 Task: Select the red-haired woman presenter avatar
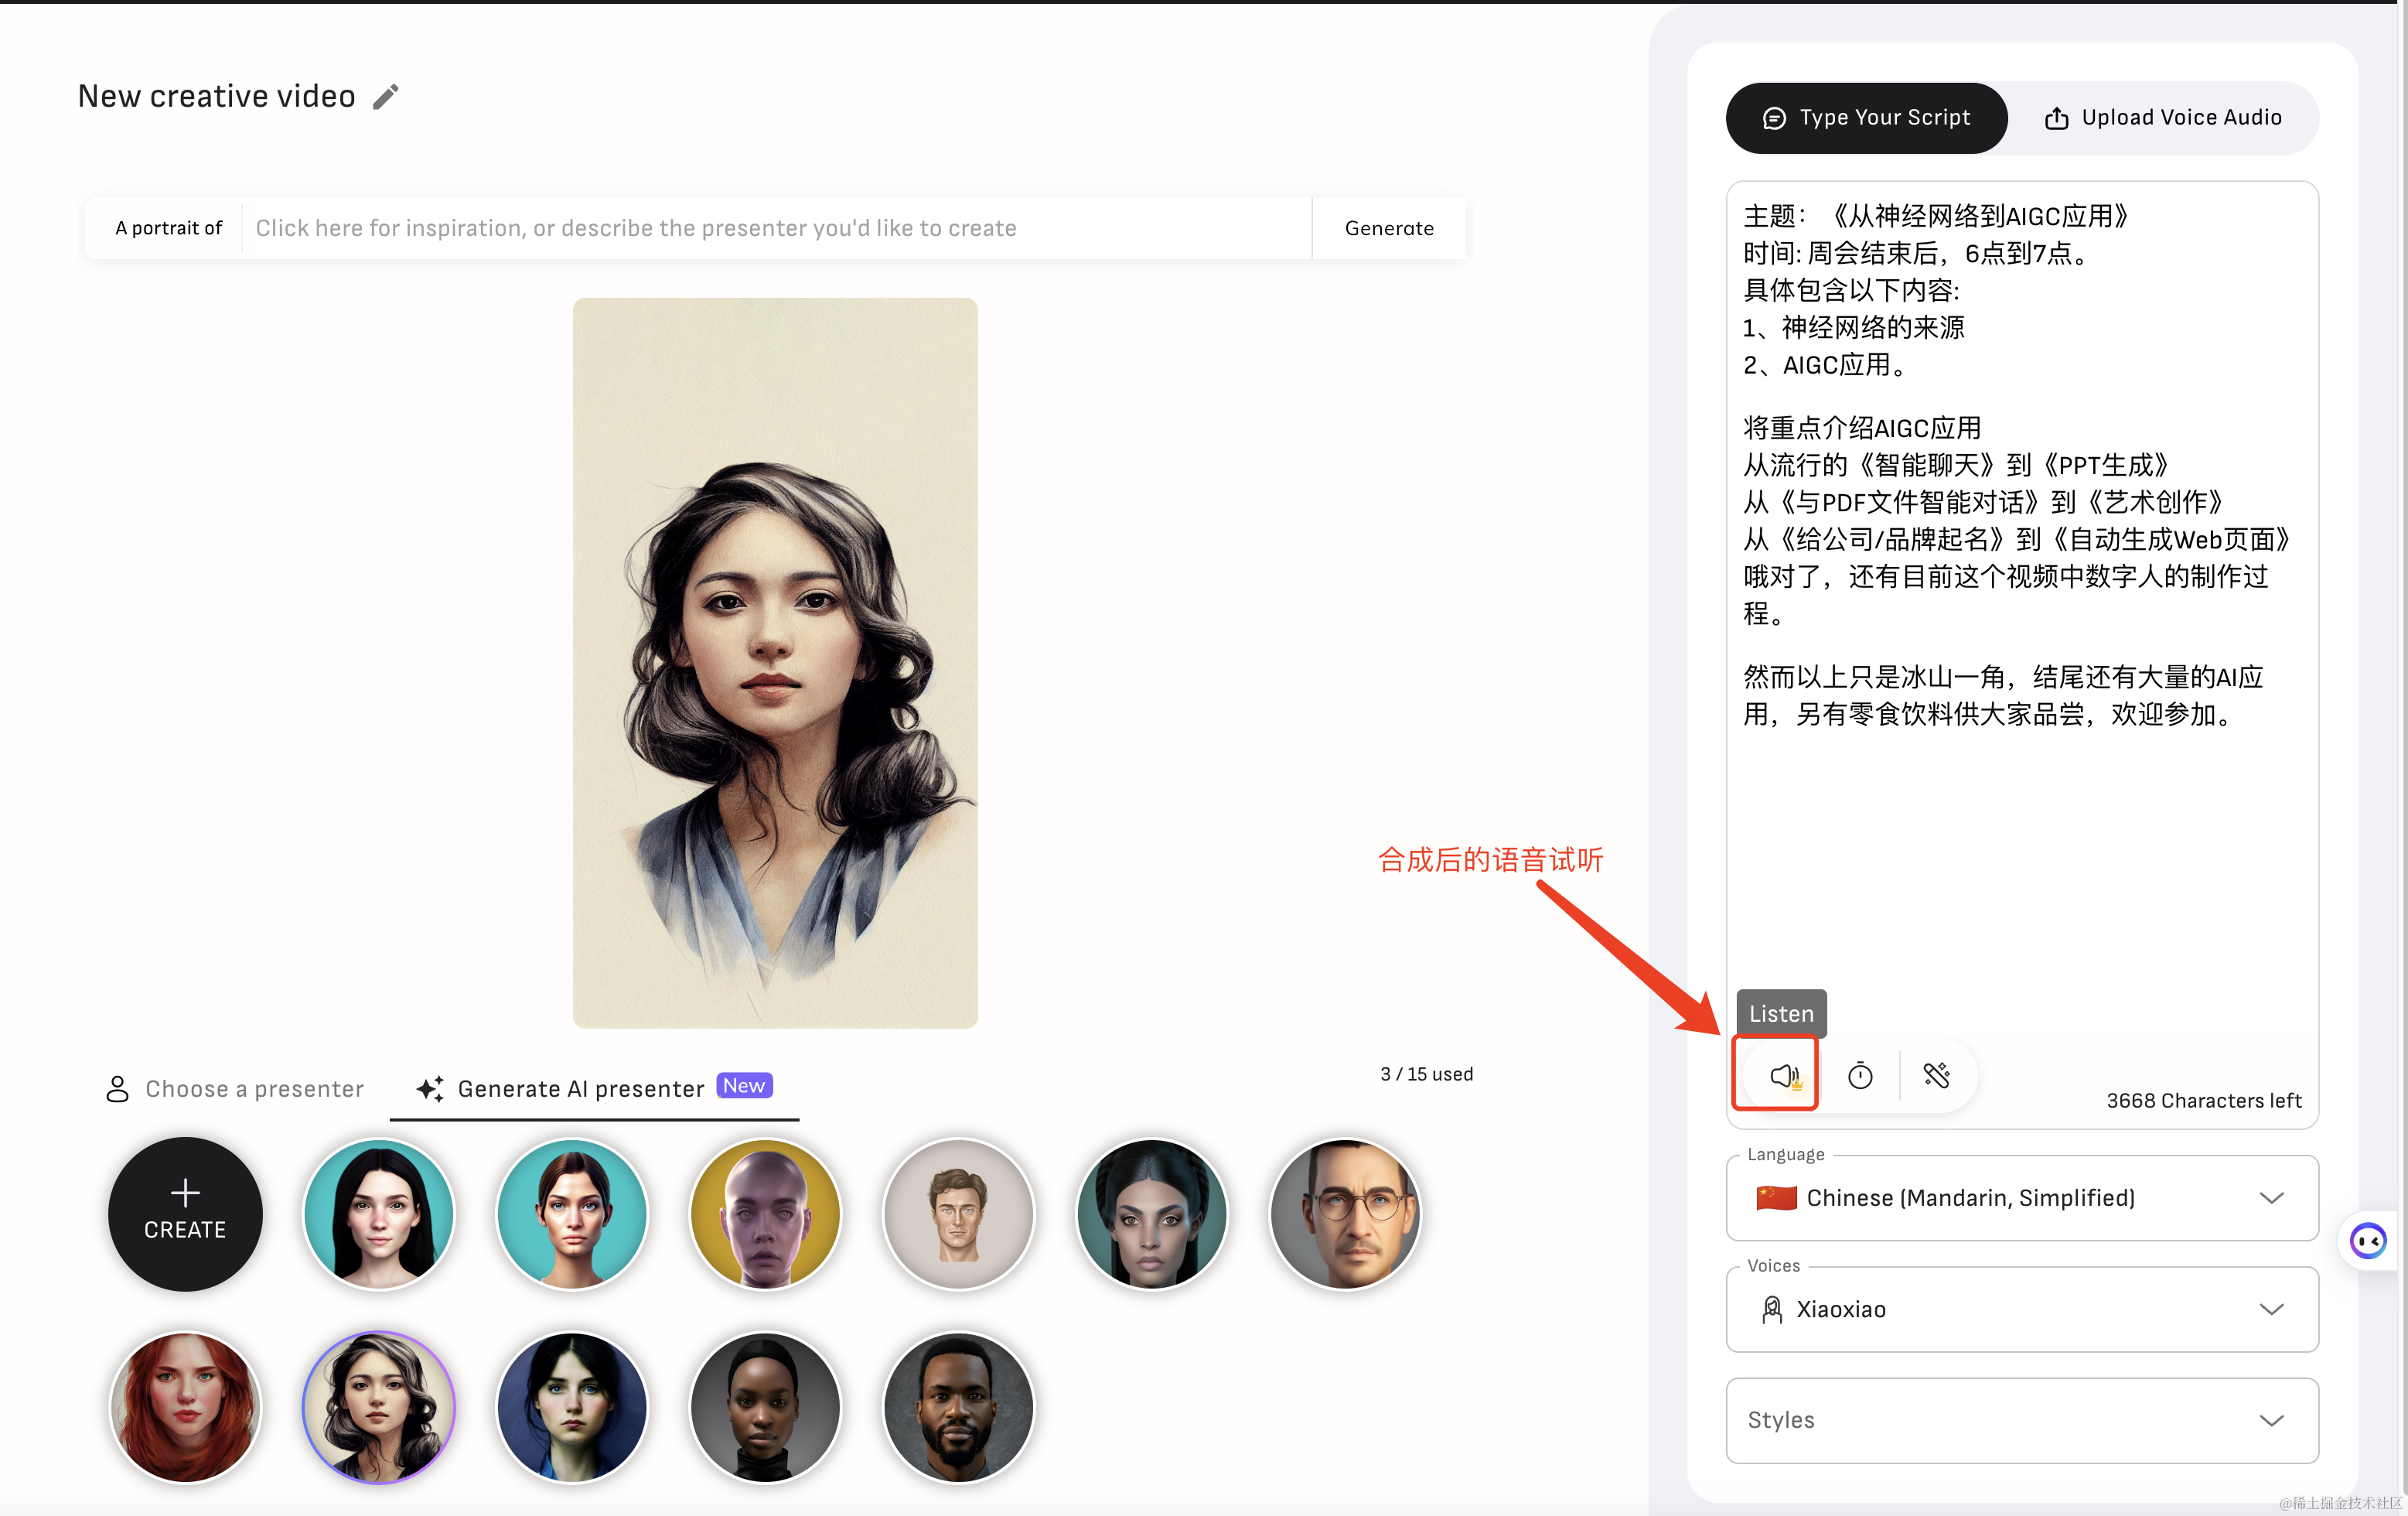(185, 1407)
